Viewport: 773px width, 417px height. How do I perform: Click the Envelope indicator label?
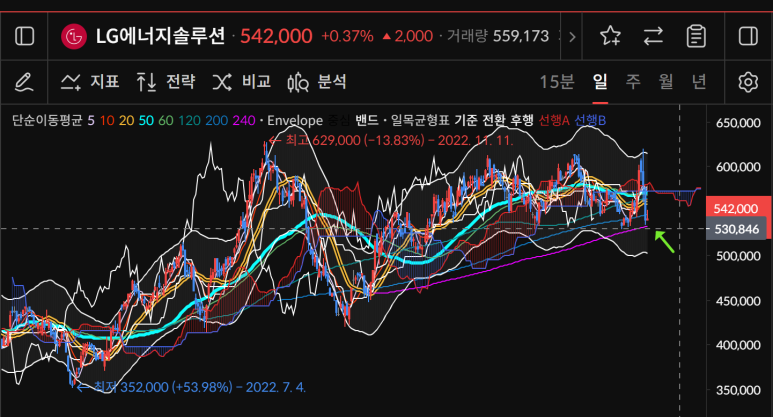pos(295,120)
